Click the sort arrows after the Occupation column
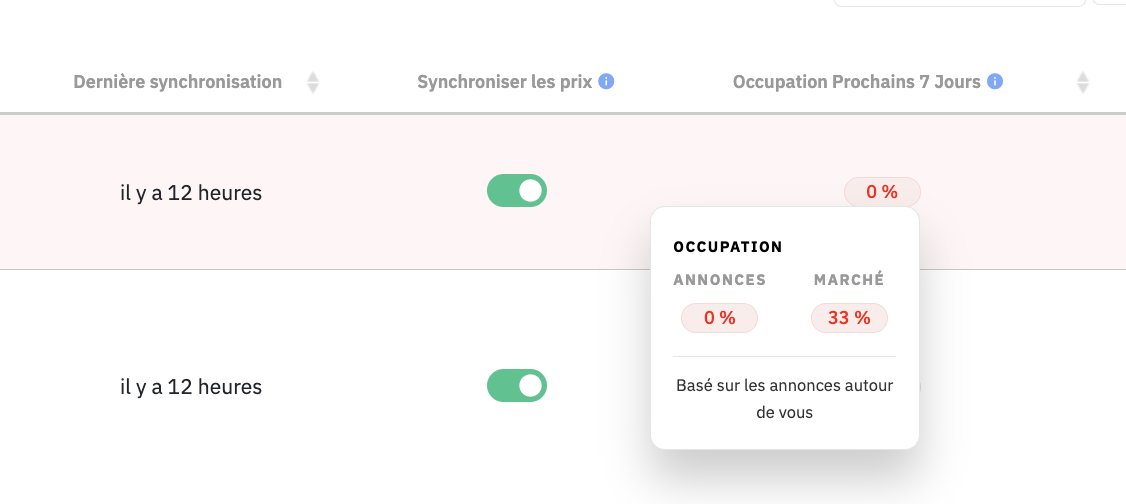Image resolution: width=1126 pixels, height=504 pixels. click(1082, 83)
